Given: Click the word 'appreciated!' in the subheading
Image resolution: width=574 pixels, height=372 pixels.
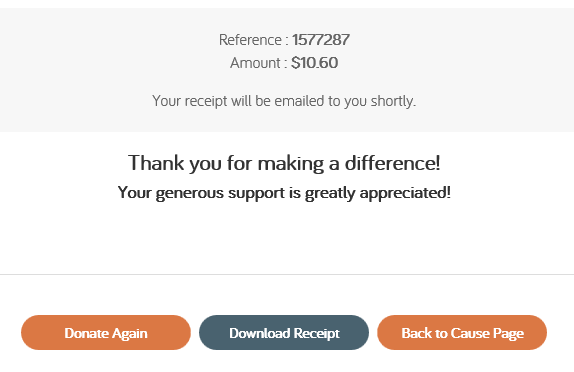Looking at the screenshot, I should click(x=405, y=193).
